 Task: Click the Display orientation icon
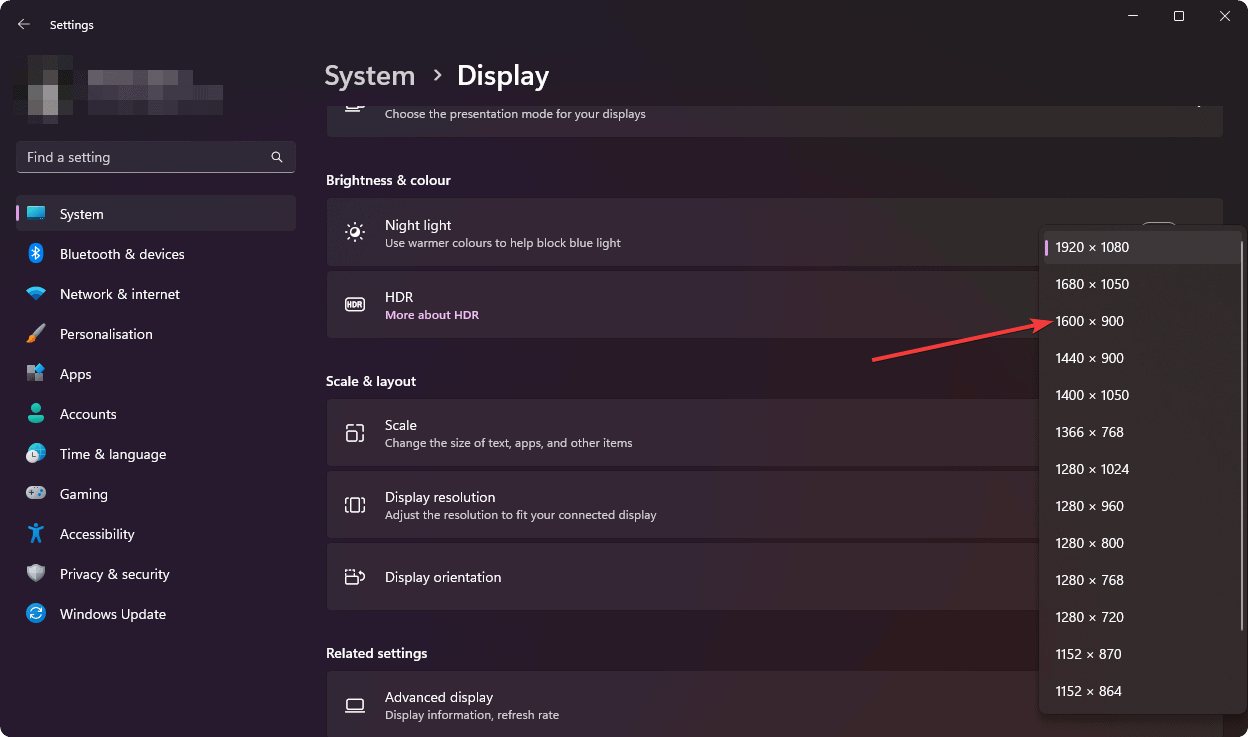(x=355, y=577)
